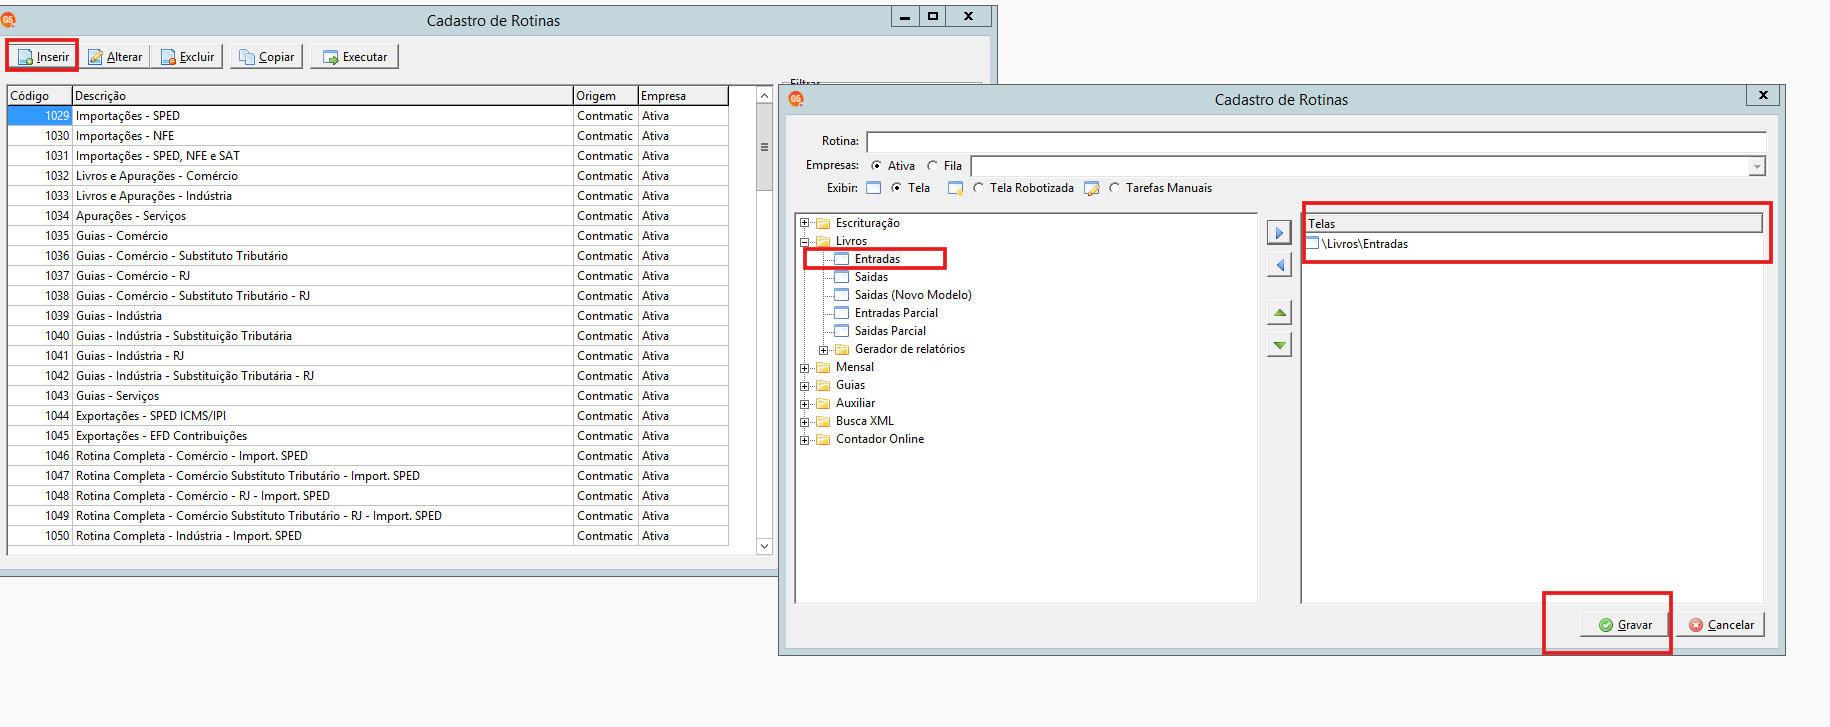This screenshot has height=727, width=1830.
Task: Select Entradas Parcial in the tree
Action: (x=896, y=313)
